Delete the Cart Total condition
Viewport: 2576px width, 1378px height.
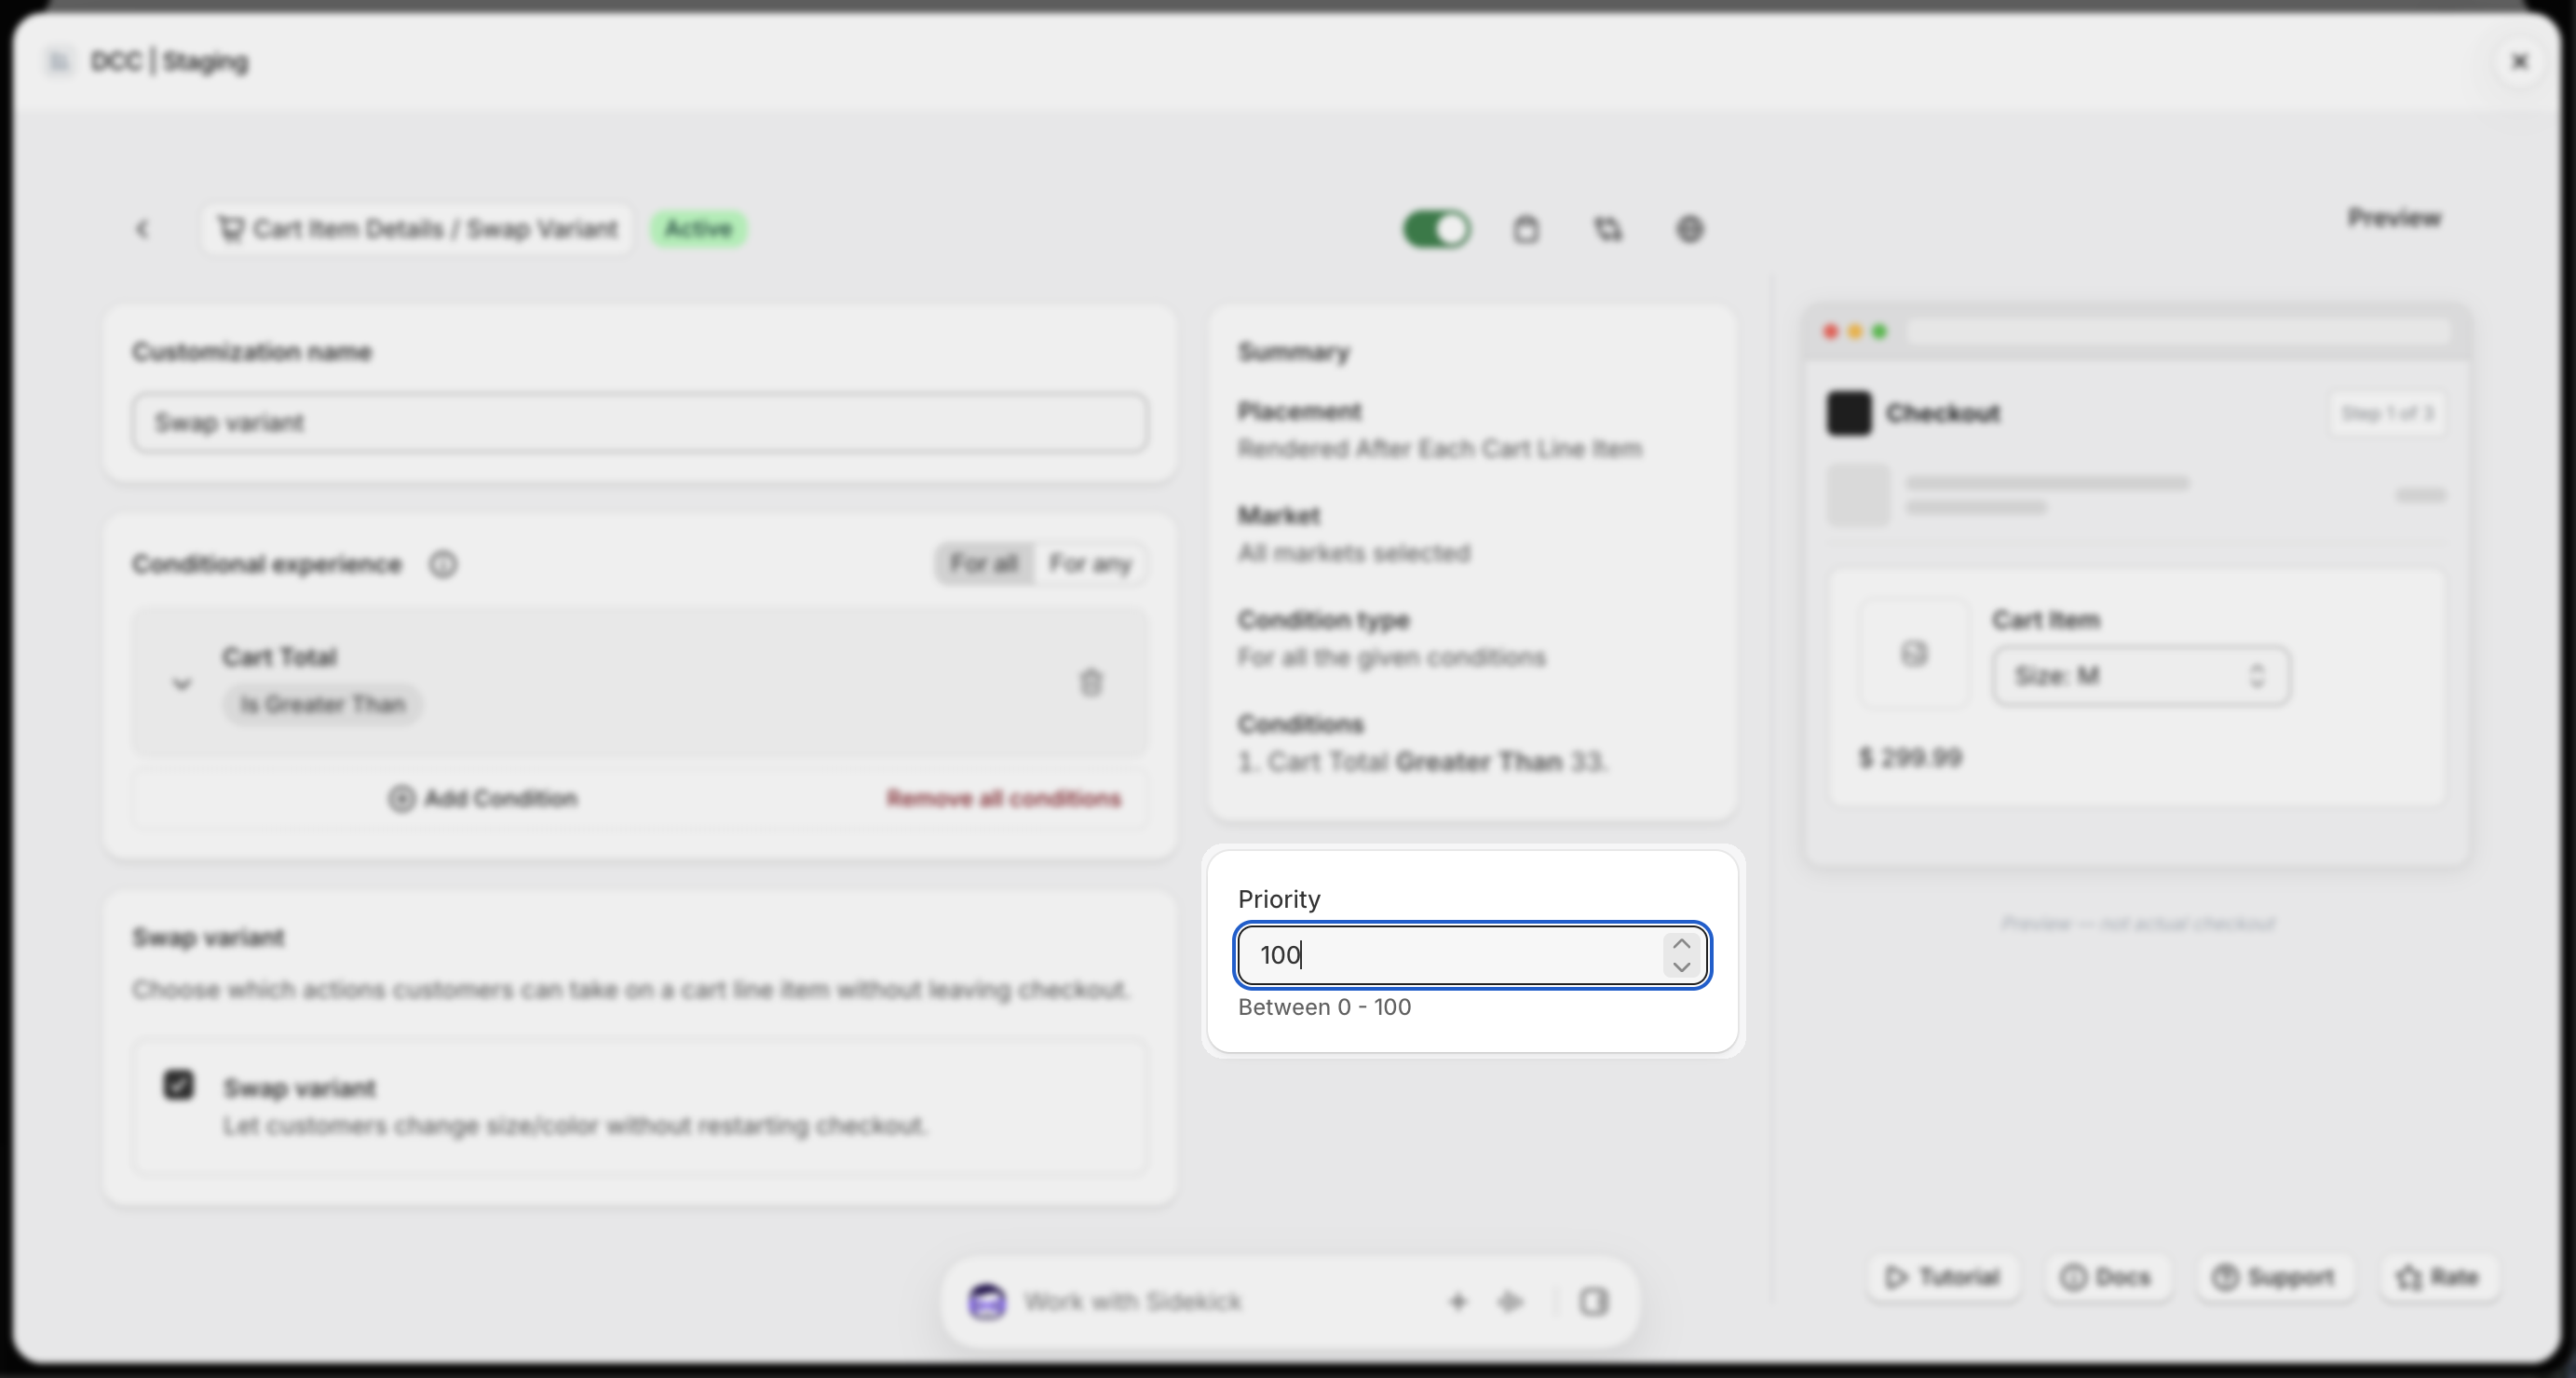(x=1091, y=683)
